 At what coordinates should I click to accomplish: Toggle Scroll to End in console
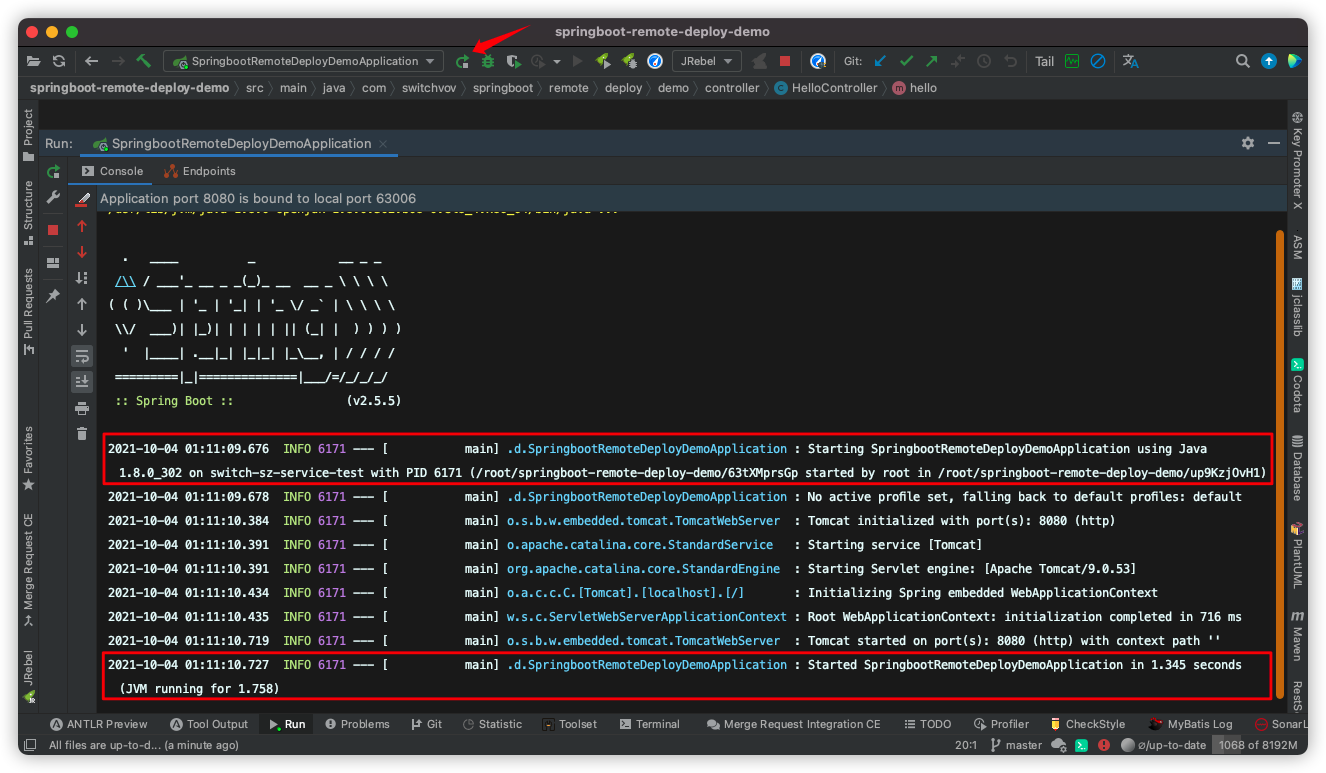(x=82, y=381)
